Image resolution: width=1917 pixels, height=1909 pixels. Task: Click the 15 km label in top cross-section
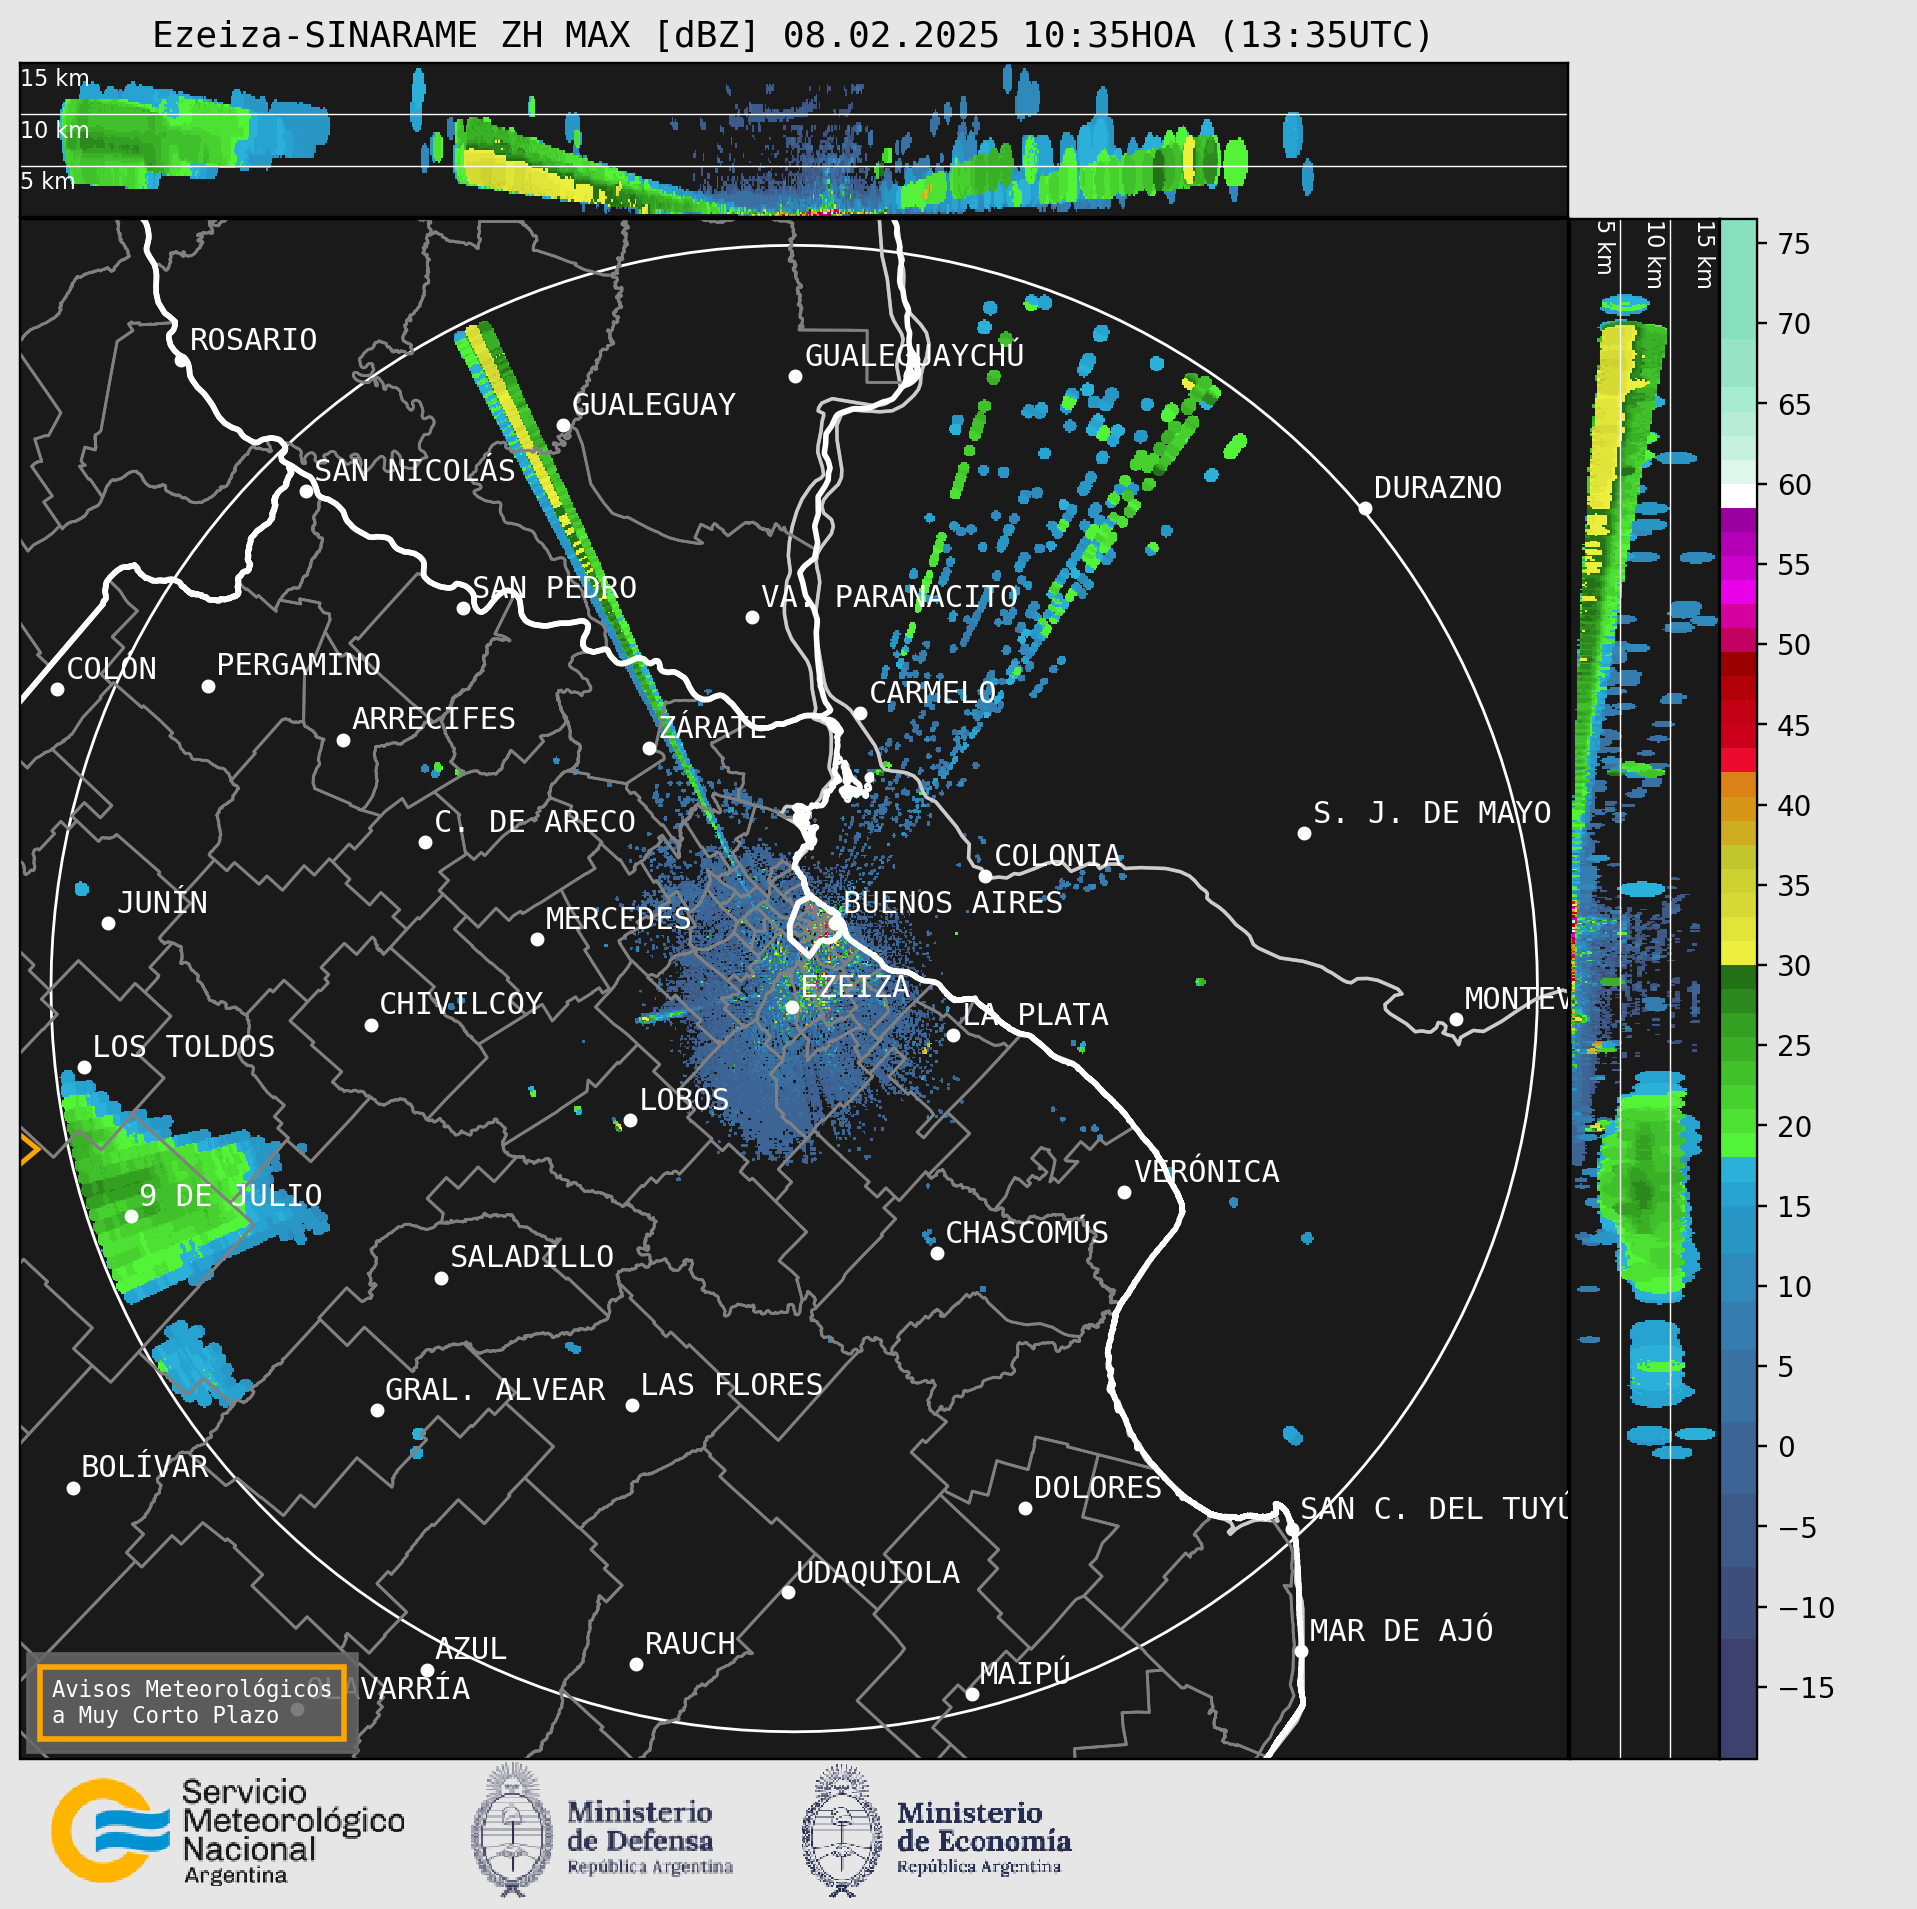(55, 78)
